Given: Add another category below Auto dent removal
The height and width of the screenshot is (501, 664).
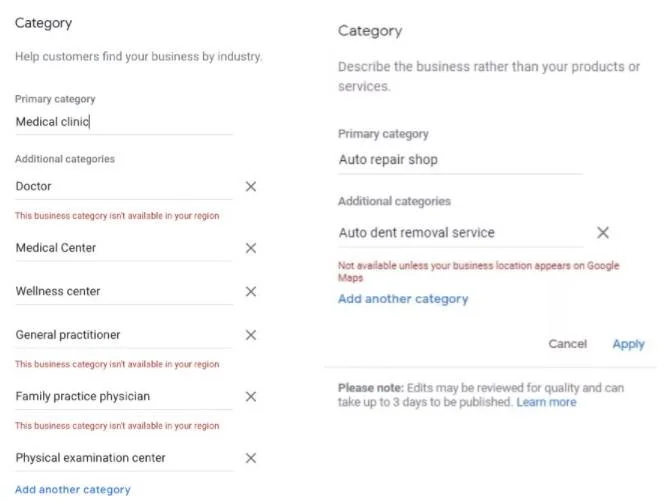Looking at the screenshot, I should coord(403,299).
